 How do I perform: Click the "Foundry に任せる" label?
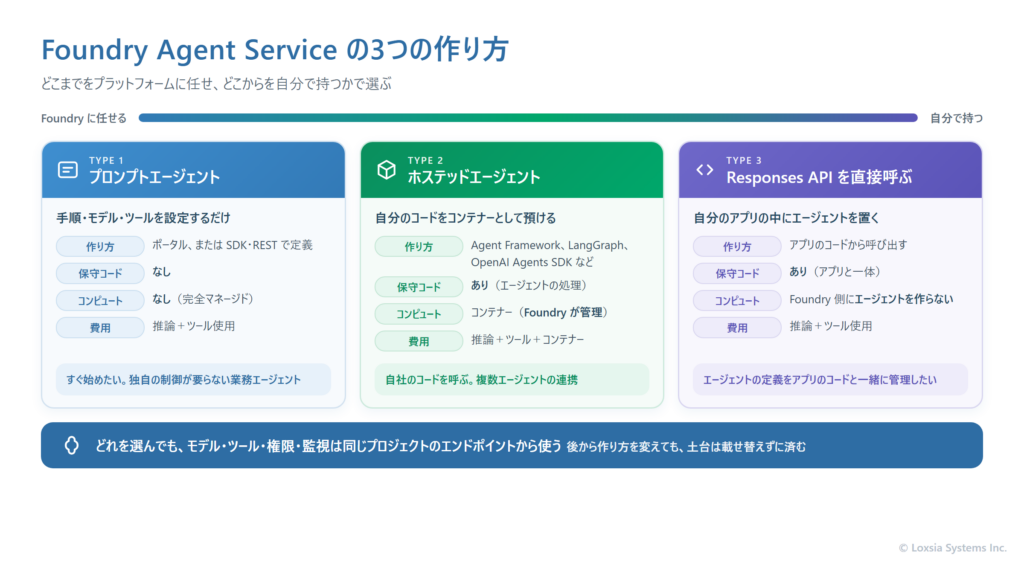(84, 118)
